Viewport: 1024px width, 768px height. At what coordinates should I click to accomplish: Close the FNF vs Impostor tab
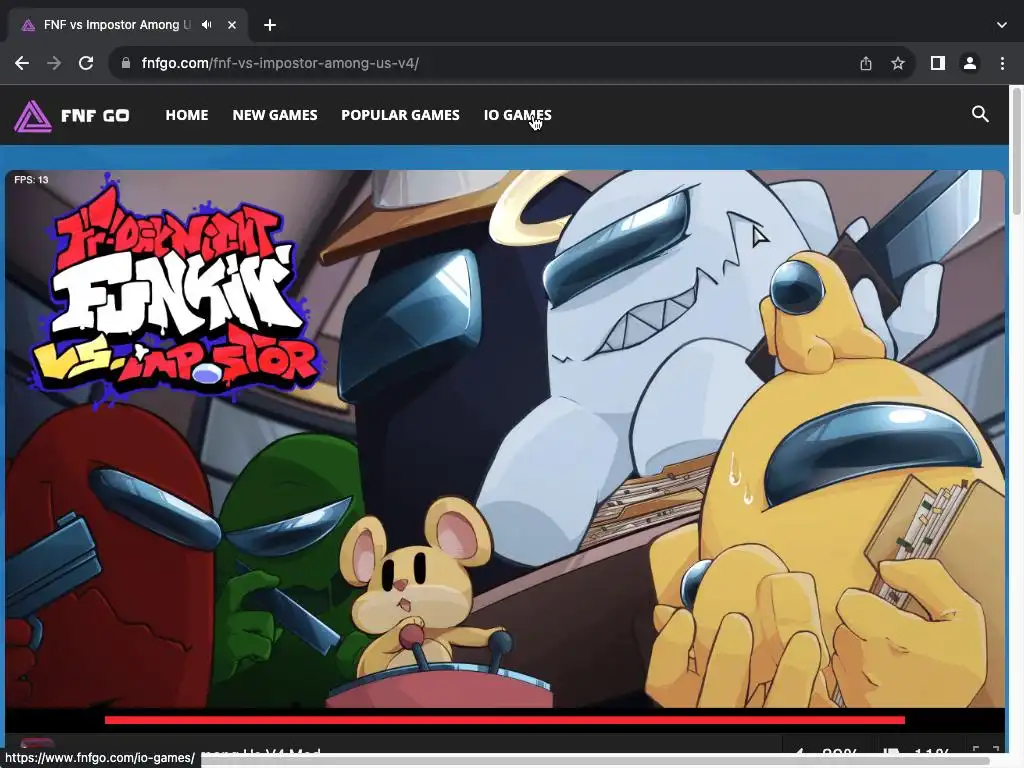pyautogui.click(x=232, y=25)
